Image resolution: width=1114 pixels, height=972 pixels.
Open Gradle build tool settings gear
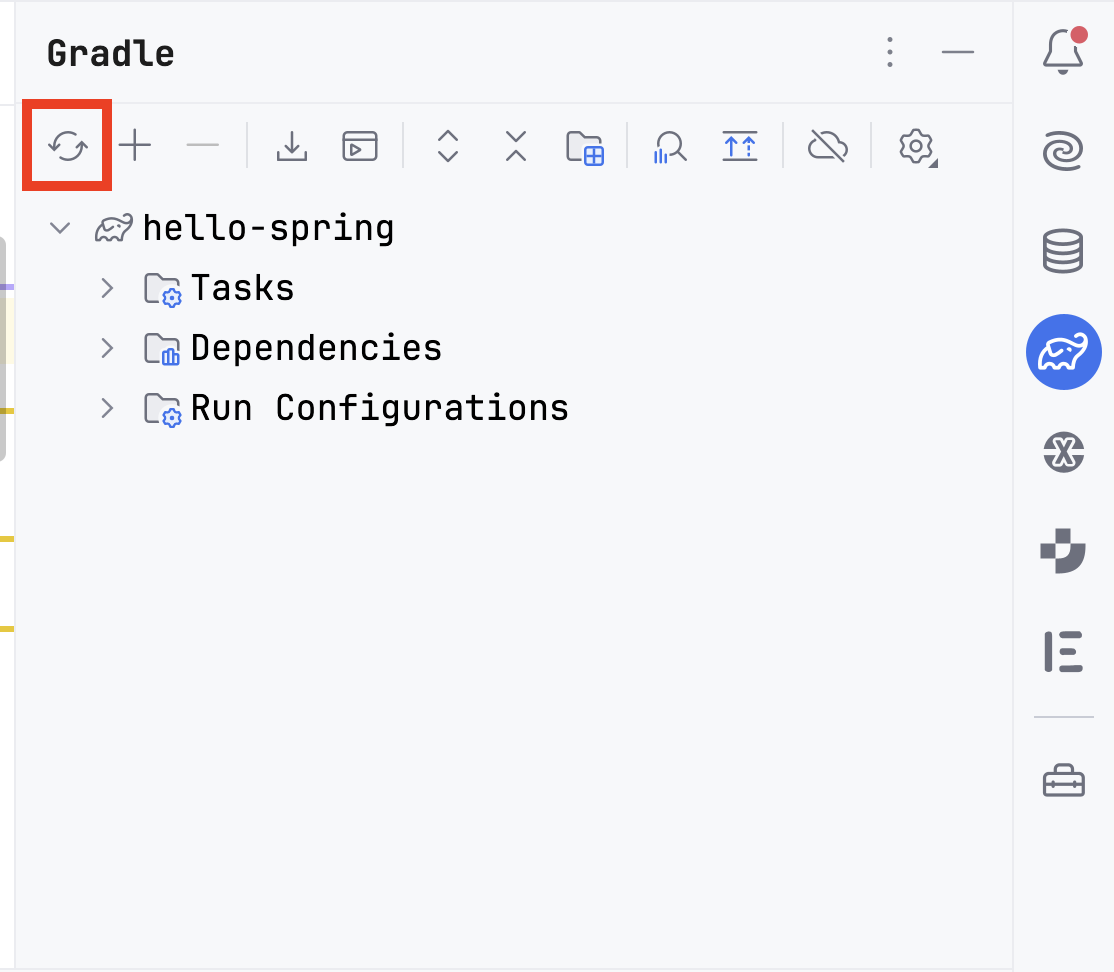pos(917,148)
